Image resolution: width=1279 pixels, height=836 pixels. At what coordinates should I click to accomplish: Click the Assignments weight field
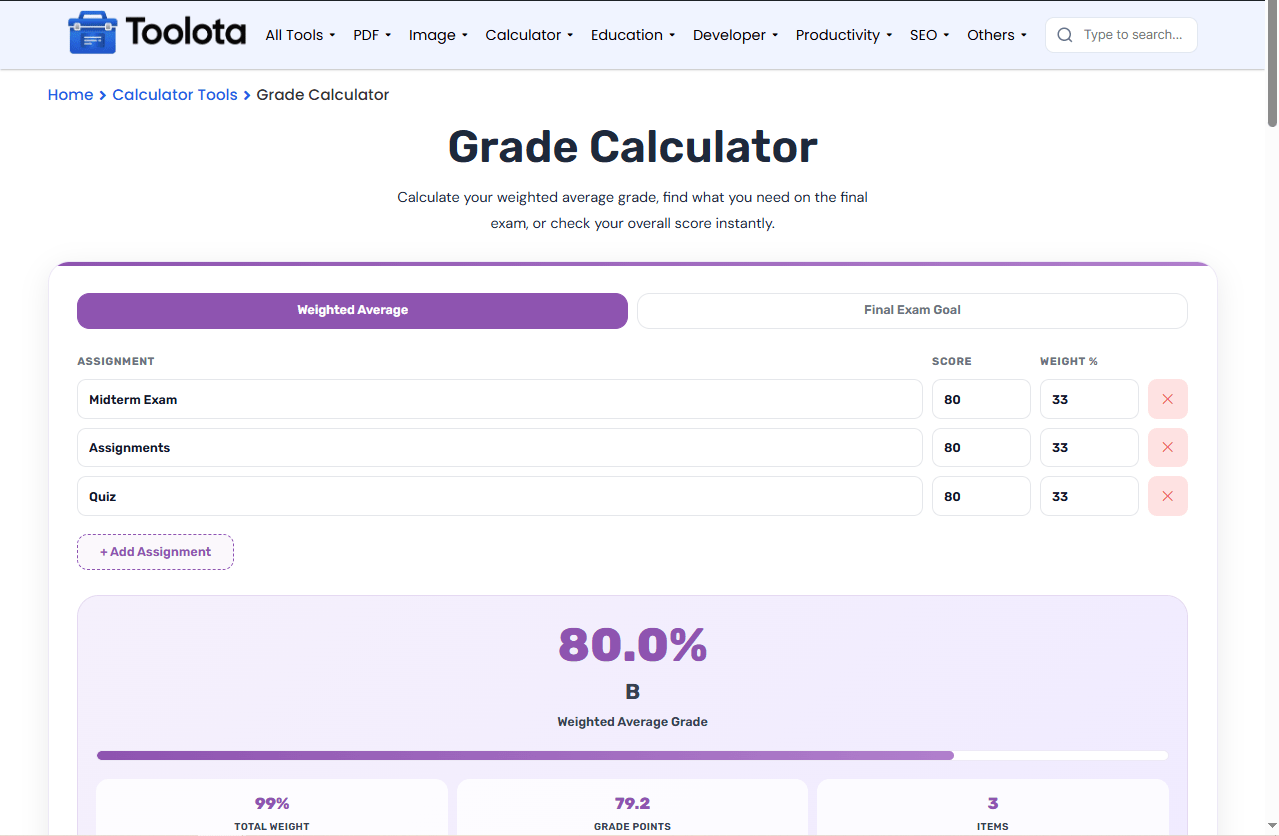click(1089, 448)
